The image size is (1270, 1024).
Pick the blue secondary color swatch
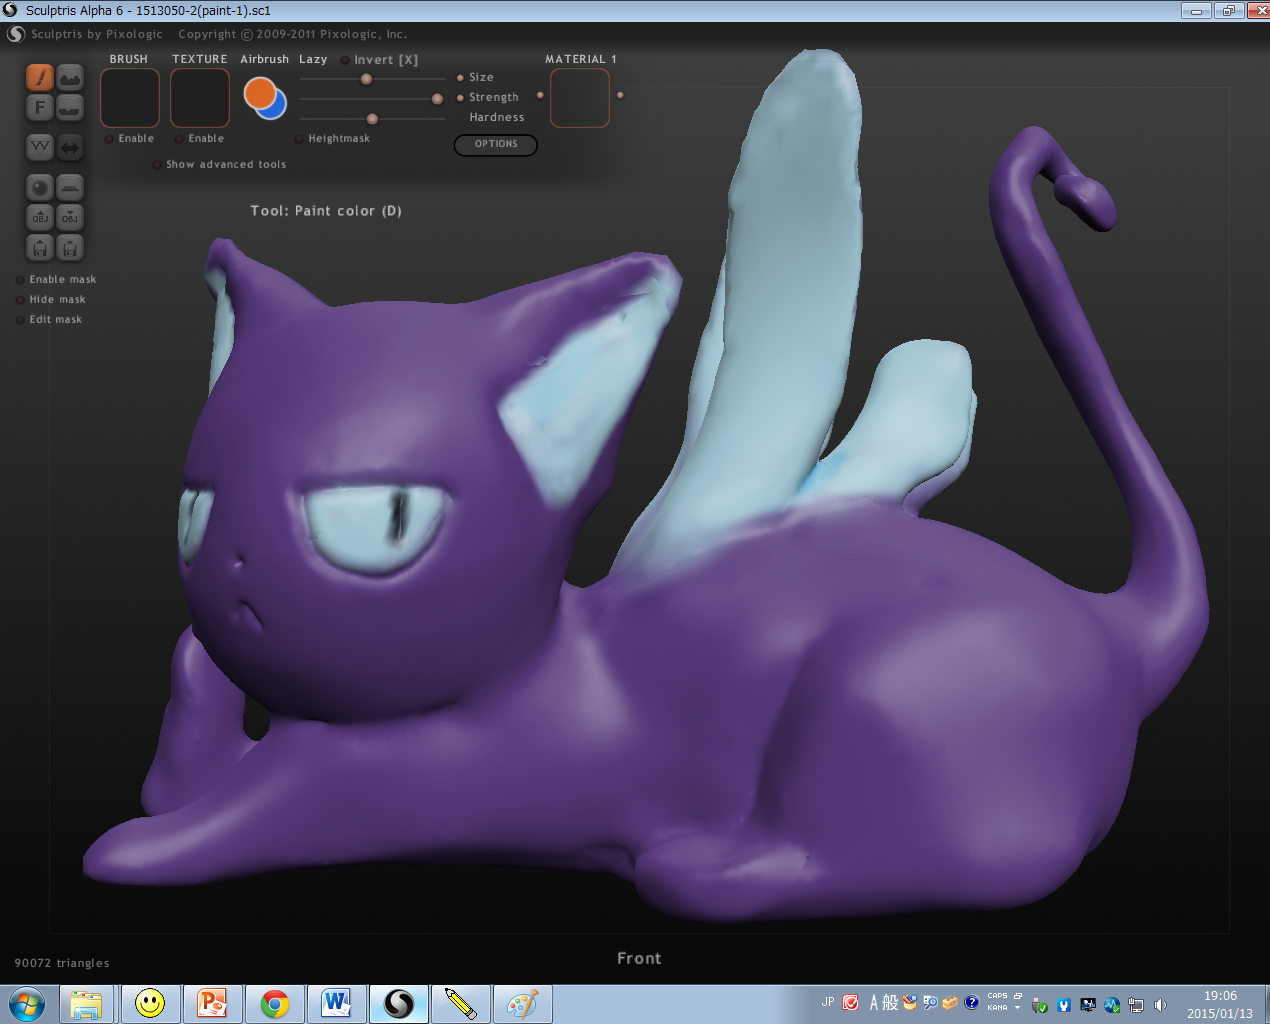(276, 108)
